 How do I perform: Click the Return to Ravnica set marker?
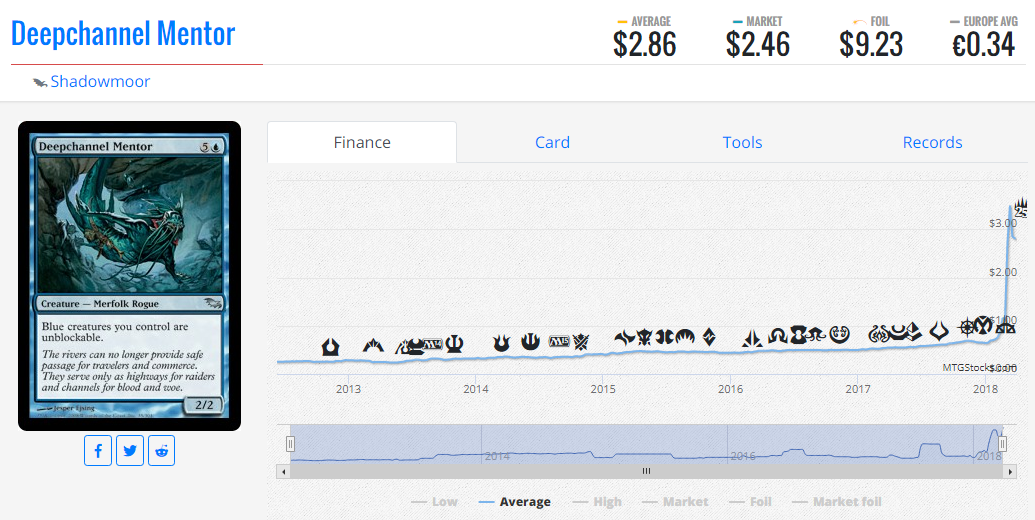tap(331, 346)
